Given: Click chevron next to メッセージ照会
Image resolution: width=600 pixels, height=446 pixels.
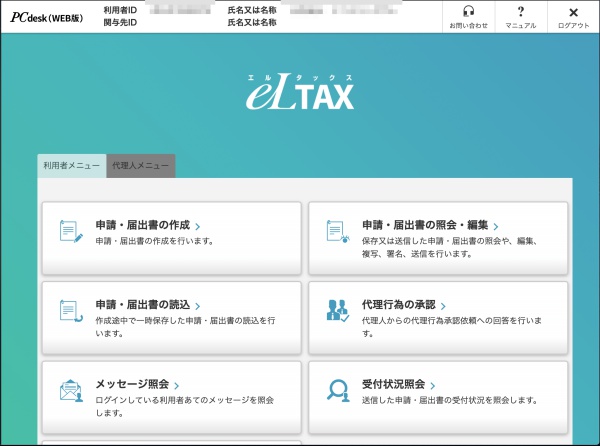Looking at the screenshot, I should pyautogui.click(x=176, y=386).
